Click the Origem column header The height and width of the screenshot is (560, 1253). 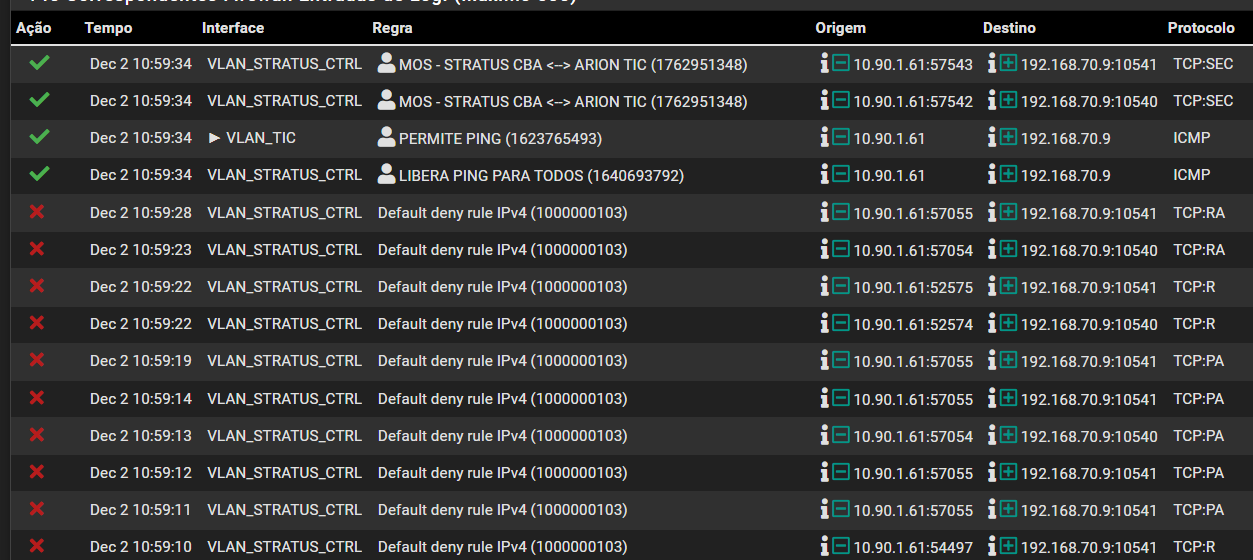[840, 28]
